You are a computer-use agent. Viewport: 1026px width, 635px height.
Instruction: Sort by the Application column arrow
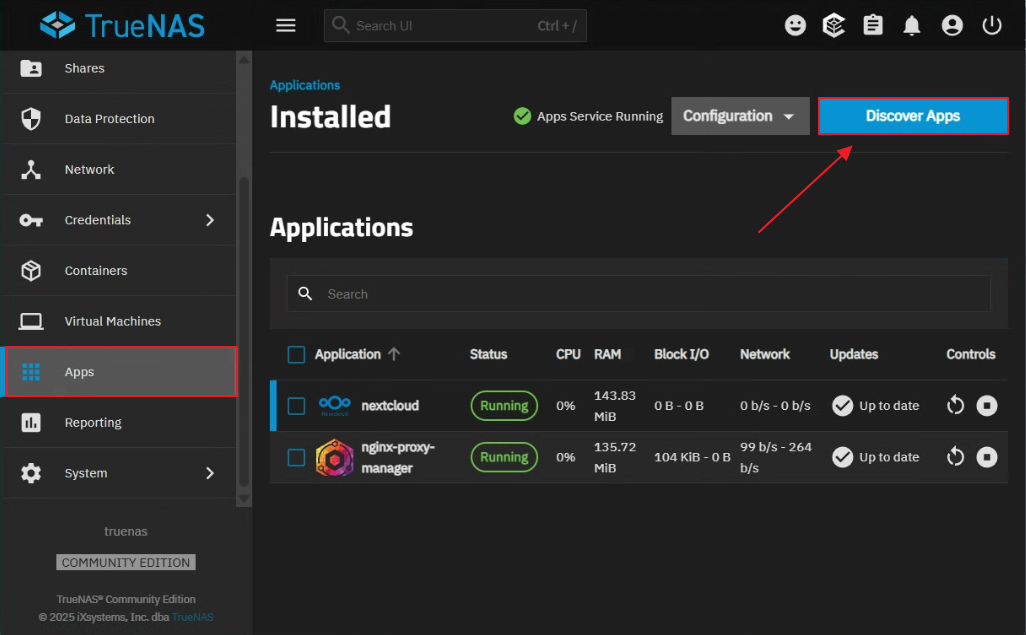[x=393, y=354]
